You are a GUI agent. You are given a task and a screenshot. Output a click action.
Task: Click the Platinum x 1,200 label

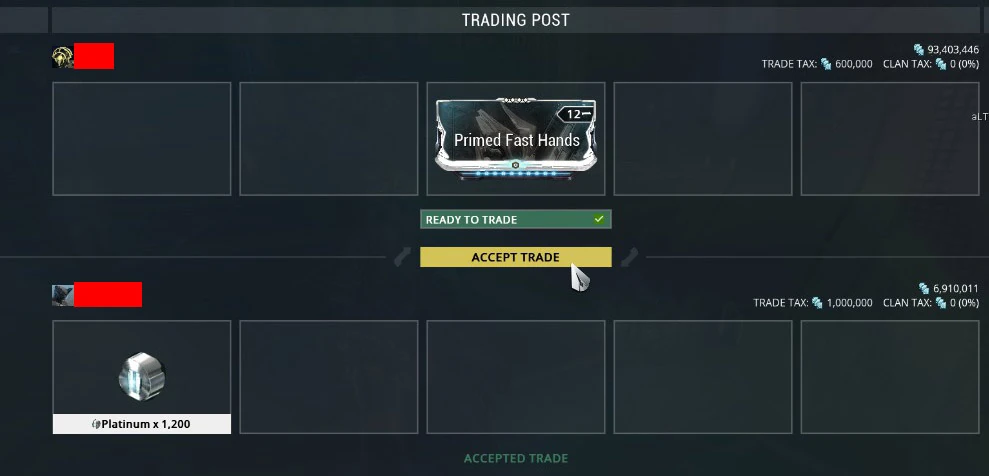[142, 424]
